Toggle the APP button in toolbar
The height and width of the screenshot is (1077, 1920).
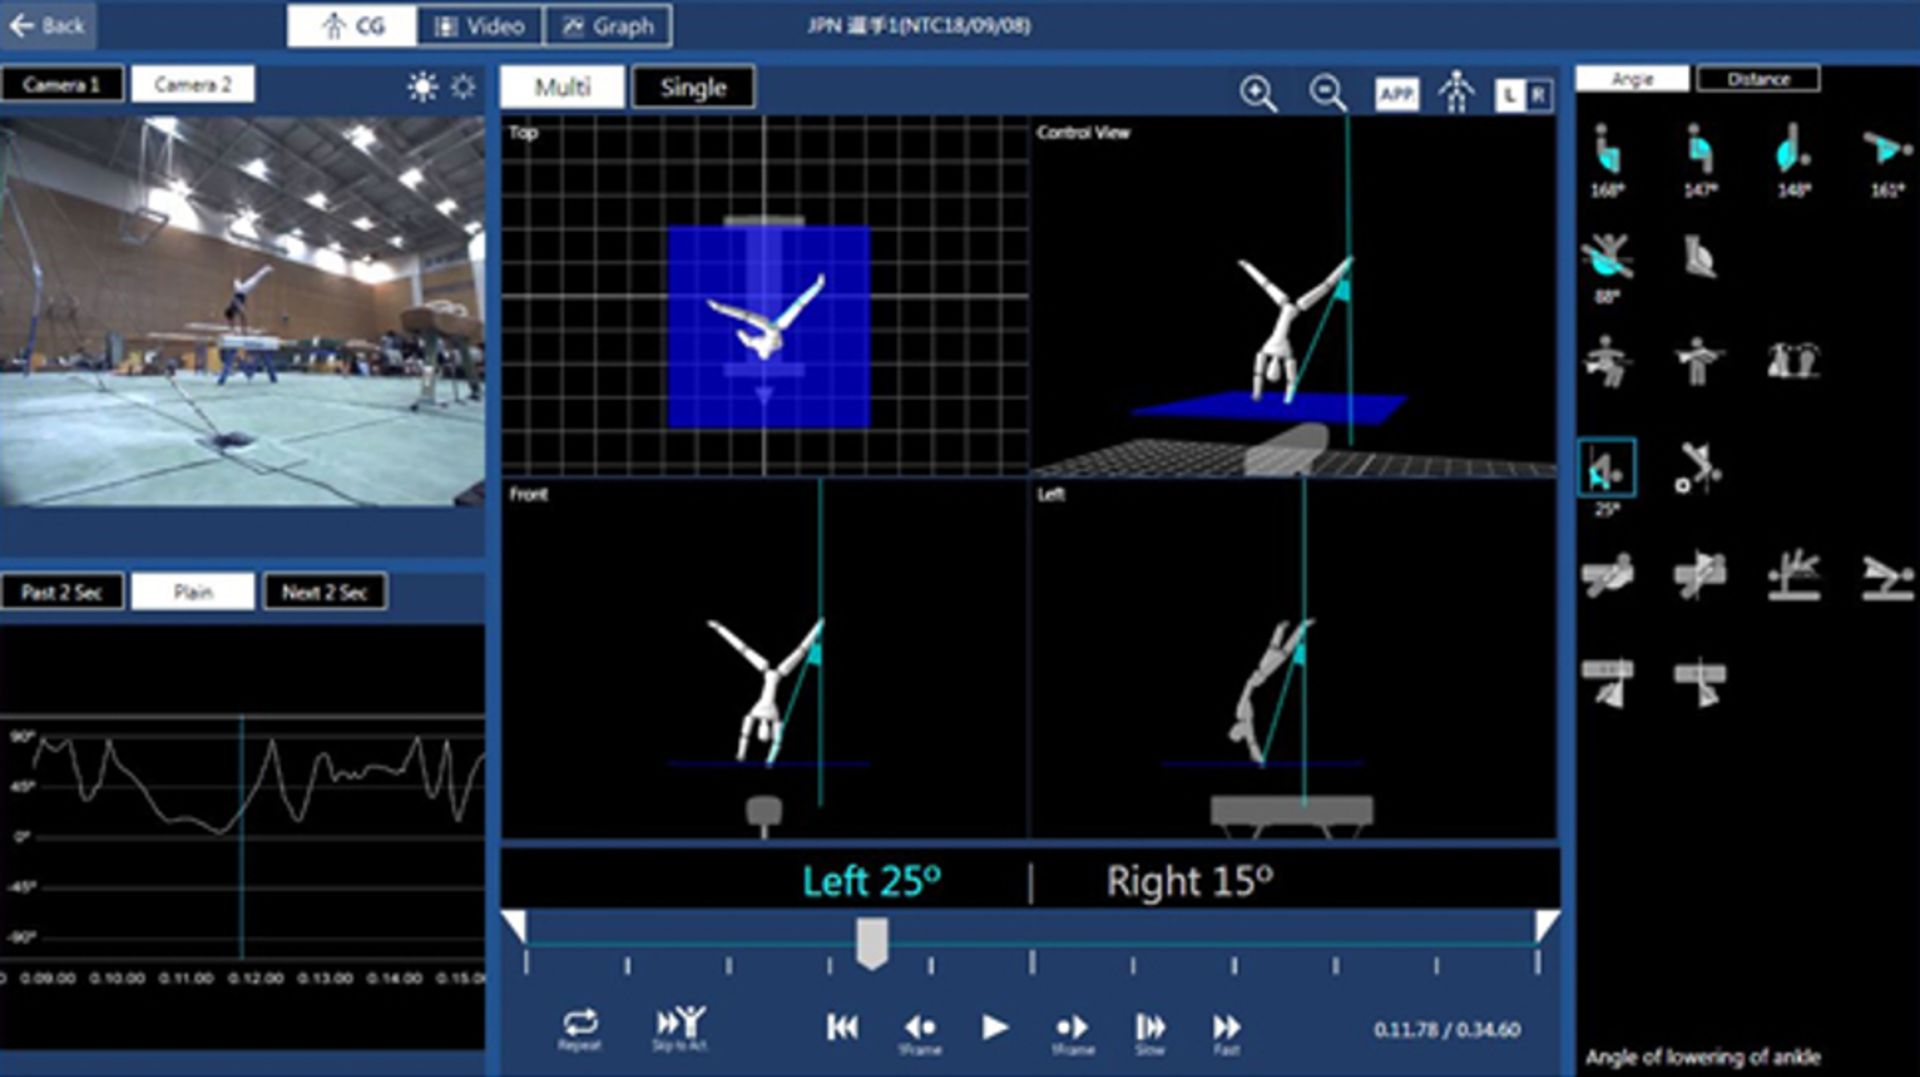(x=1396, y=94)
